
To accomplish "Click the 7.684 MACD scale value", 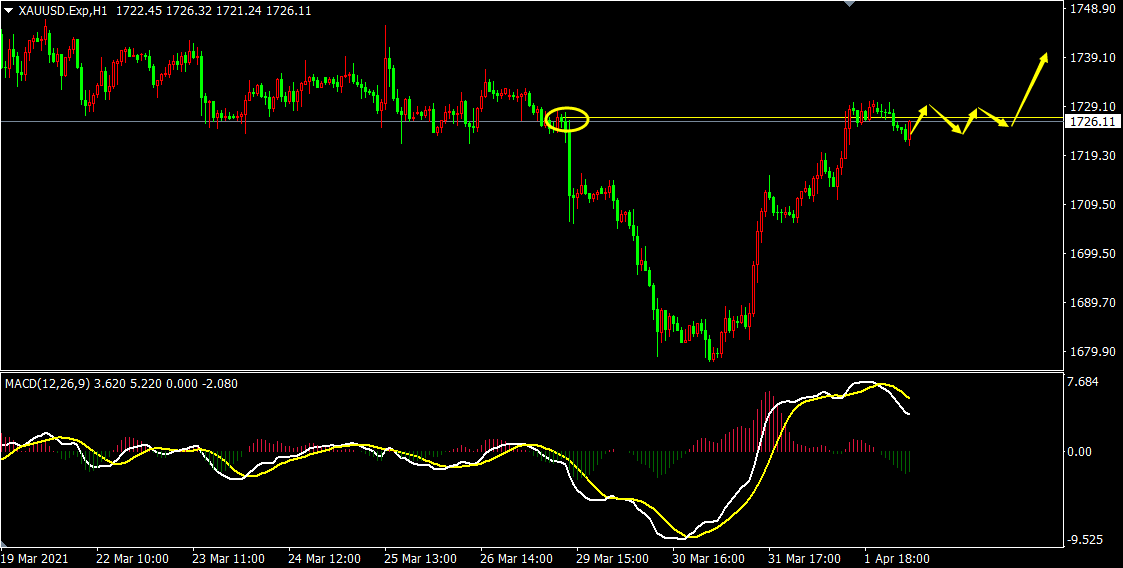I will tap(1084, 382).
